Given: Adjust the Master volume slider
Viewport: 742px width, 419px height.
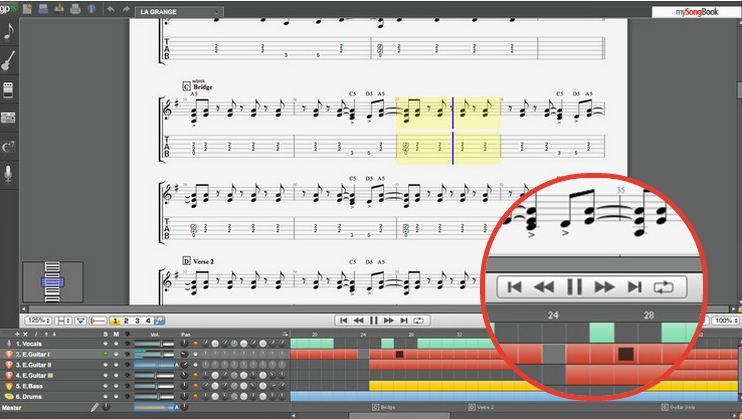Looking at the screenshot, I should (x=154, y=407).
